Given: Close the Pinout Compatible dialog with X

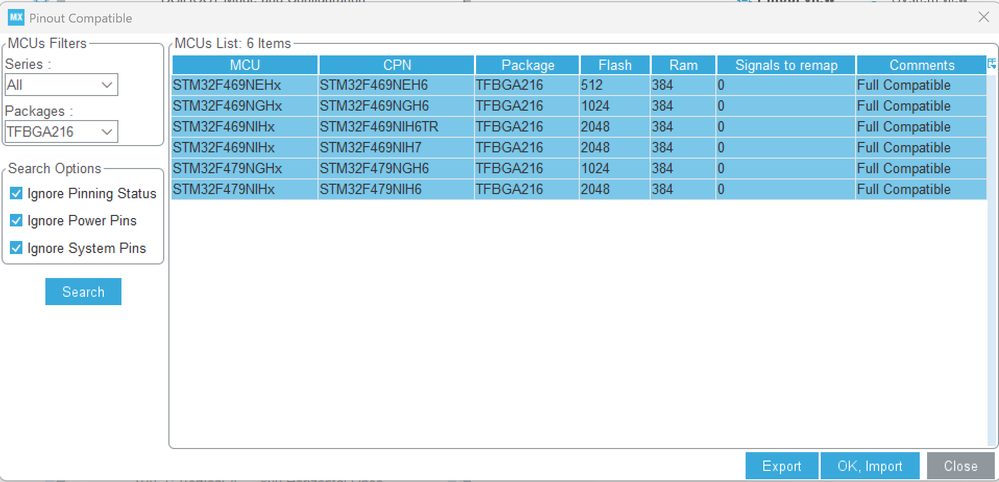Looking at the screenshot, I should tap(984, 17).
